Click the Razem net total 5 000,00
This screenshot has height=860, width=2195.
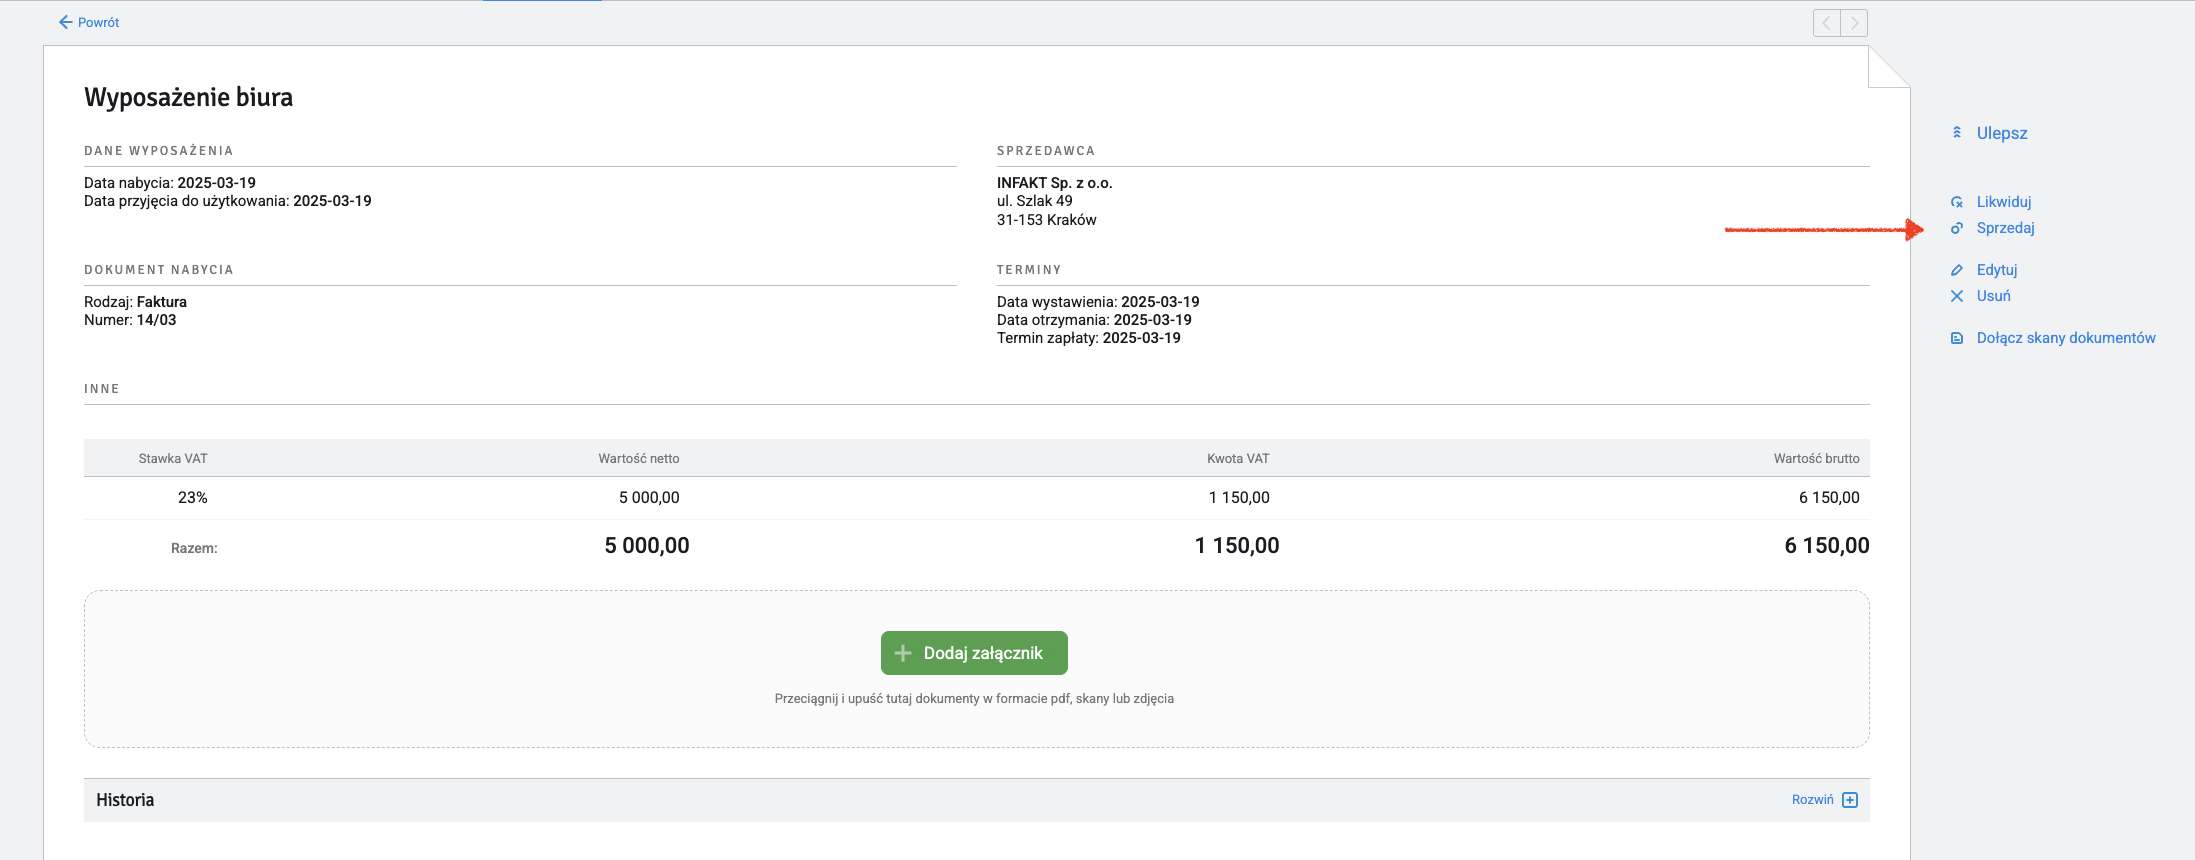click(647, 546)
